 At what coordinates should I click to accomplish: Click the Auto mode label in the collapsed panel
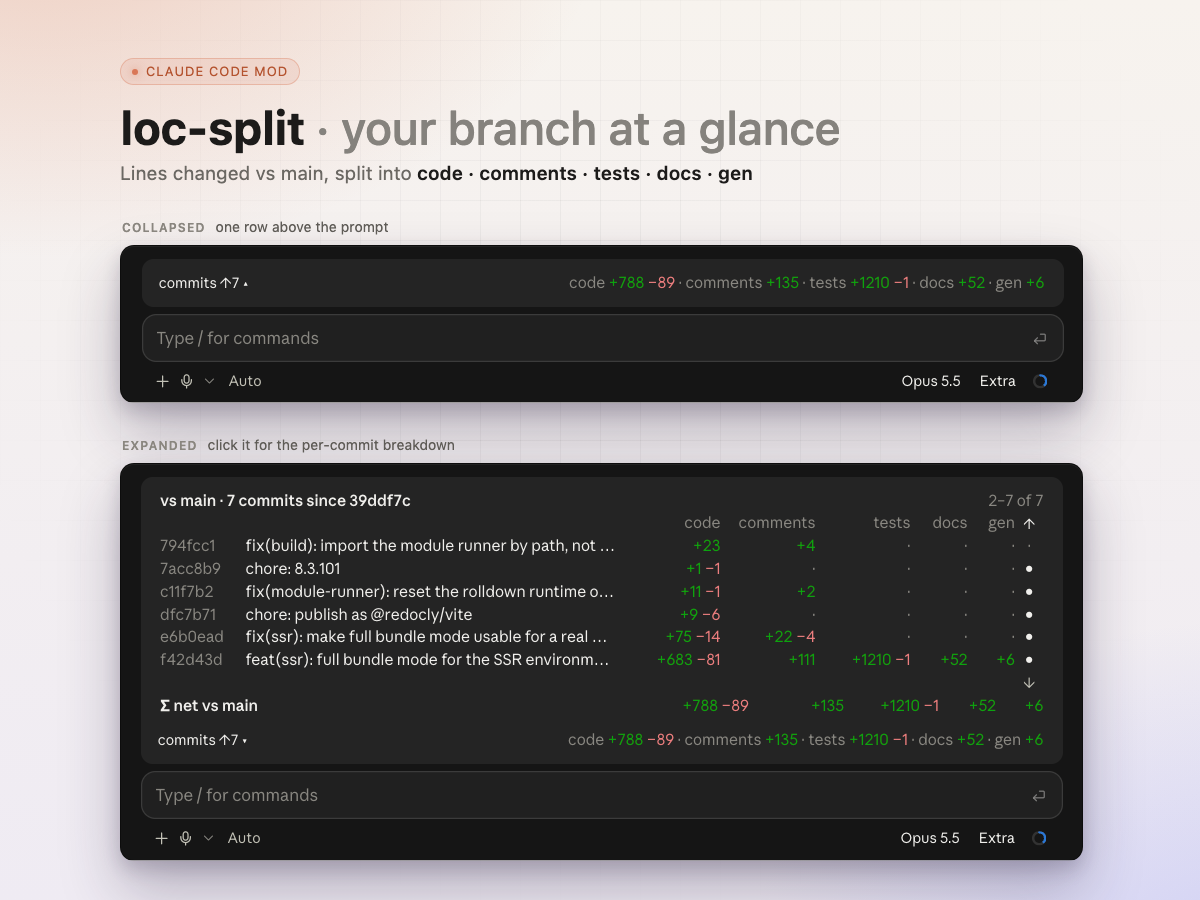[x=245, y=381]
